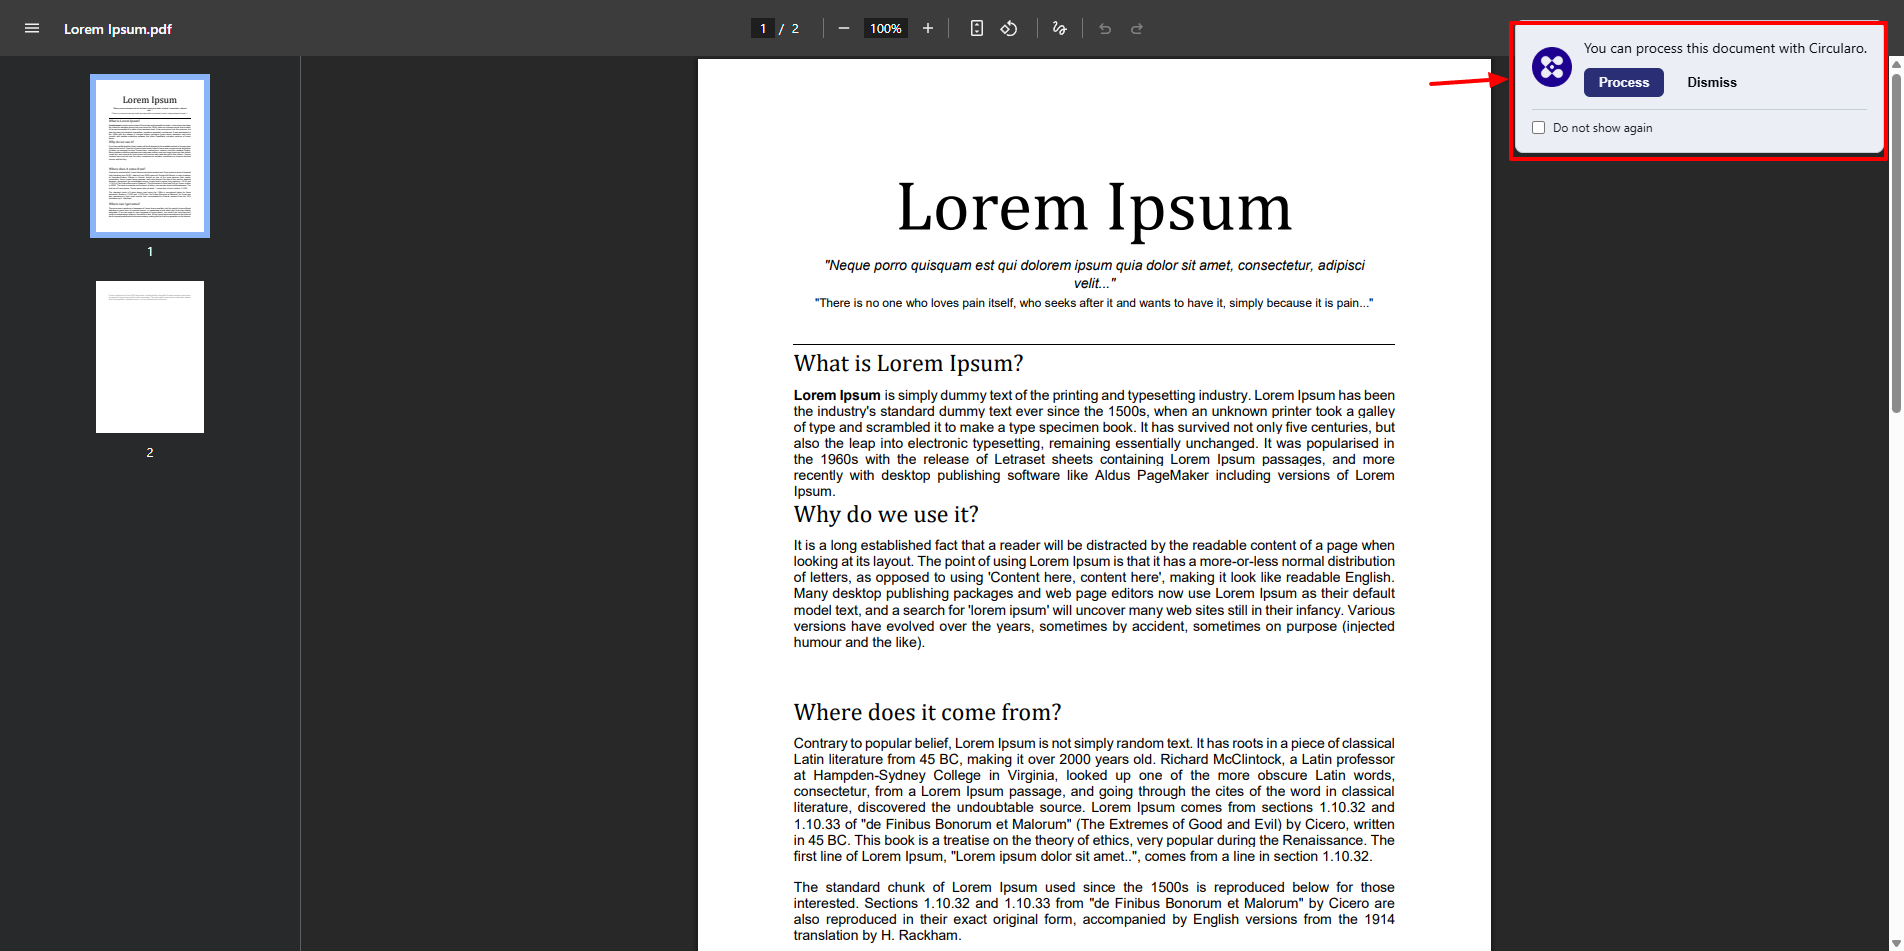1904x951 pixels.
Task: Click the zoom out minus icon
Action: (844, 28)
